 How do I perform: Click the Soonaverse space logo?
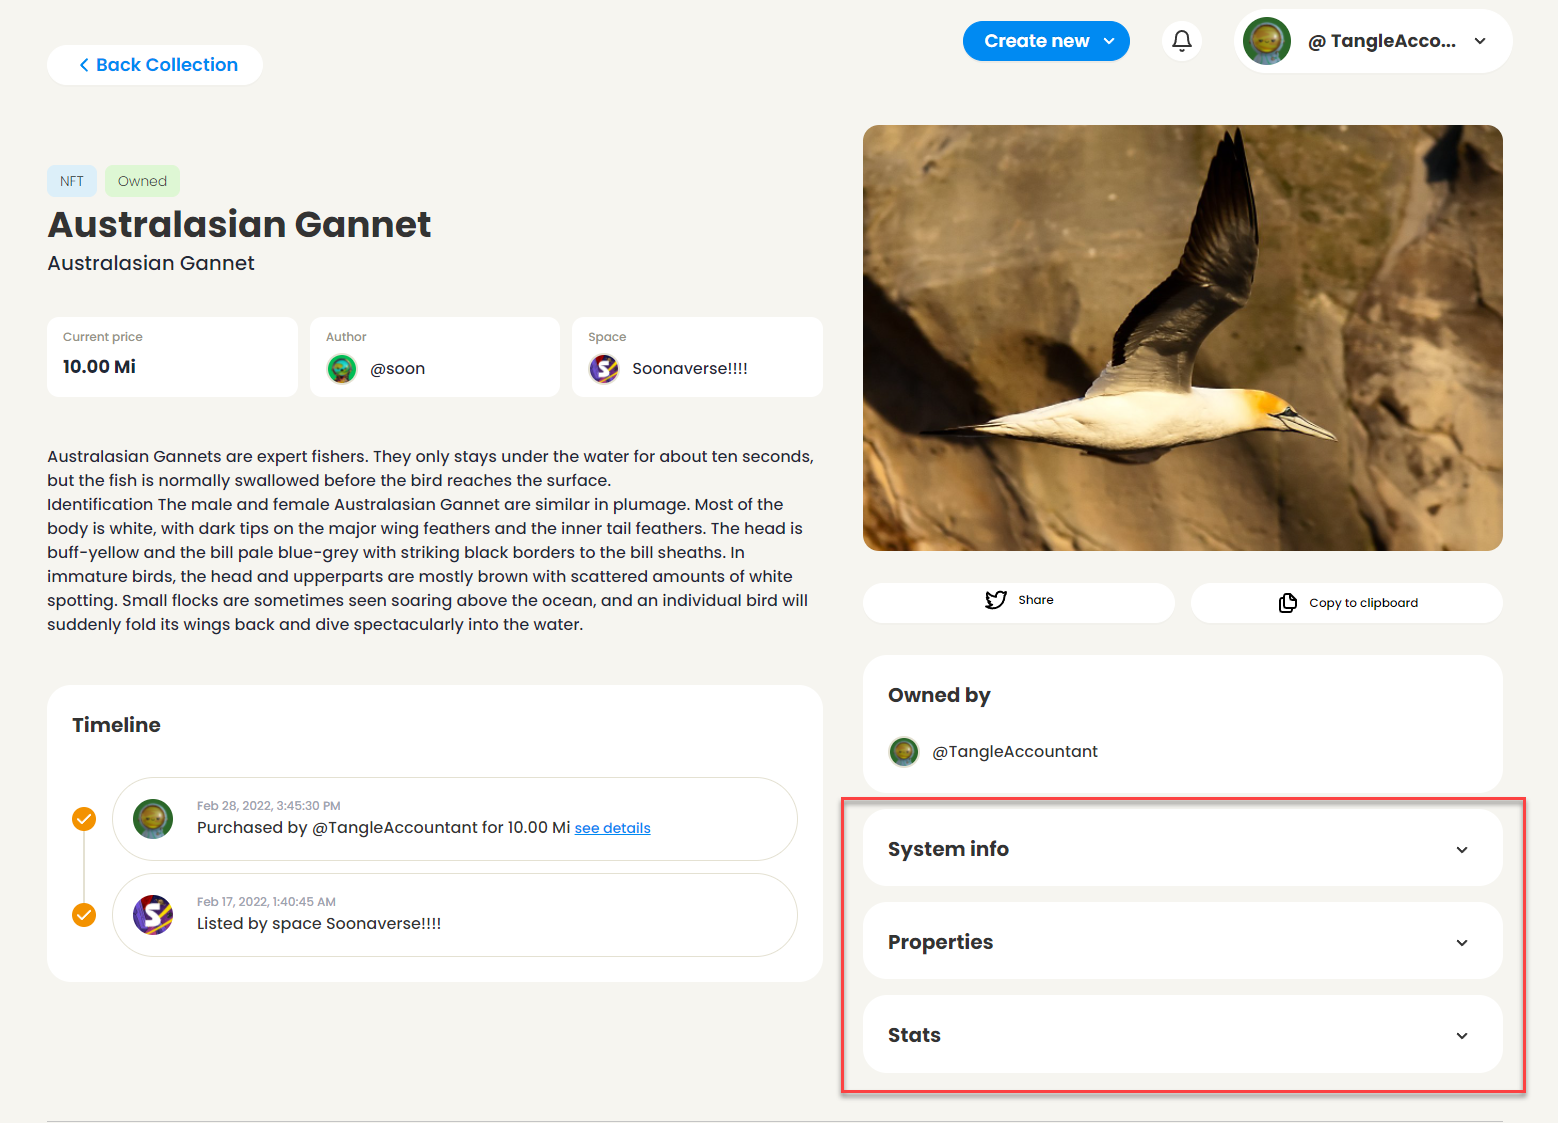pyautogui.click(x=604, y=369)
